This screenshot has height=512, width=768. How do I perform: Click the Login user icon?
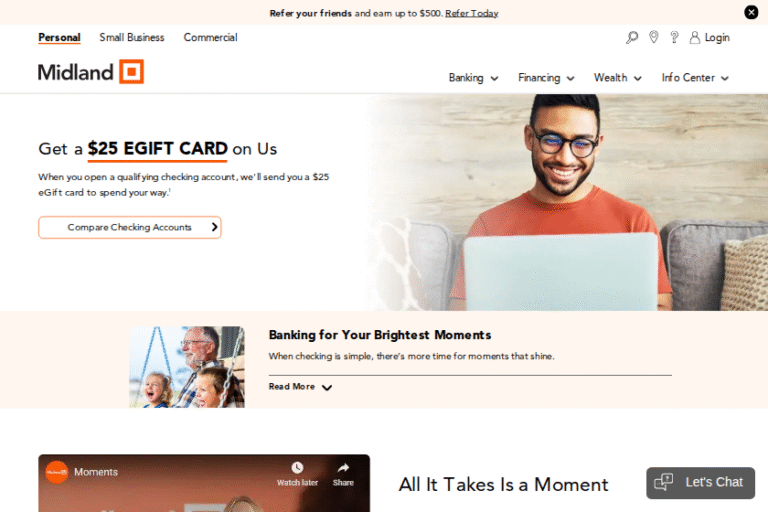click(x=695, y=38)
